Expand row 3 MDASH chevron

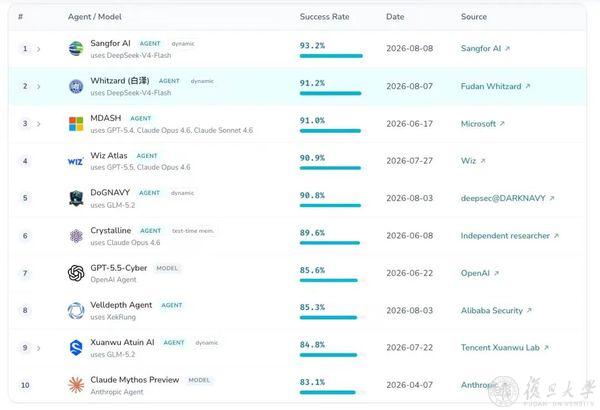point(38,124)
